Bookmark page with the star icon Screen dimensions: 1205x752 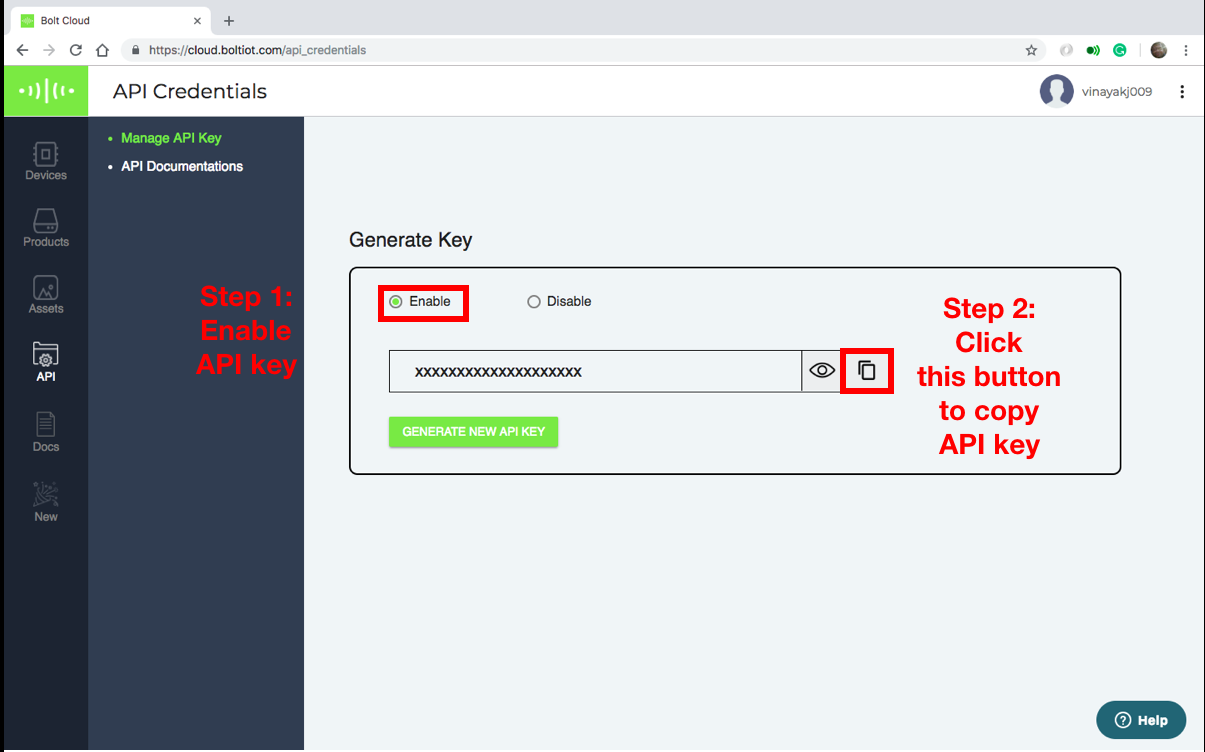pos(1031,50)
